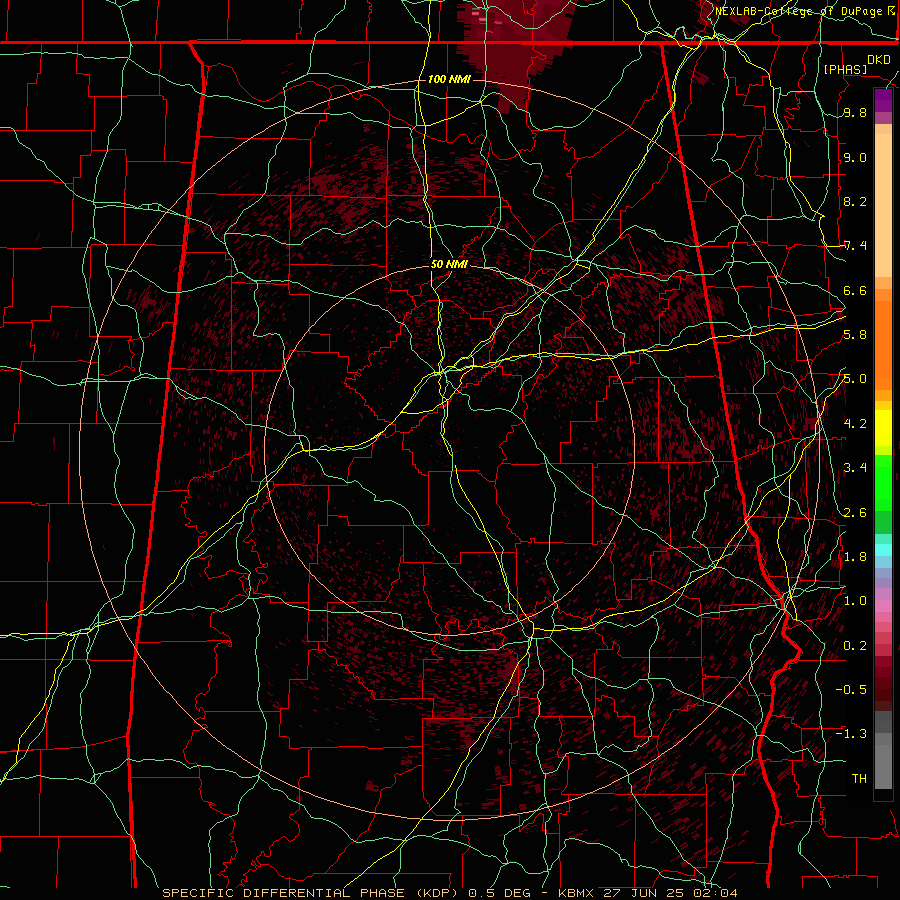Image resolution: width=900 pixels, height=900 pixels.
Task: Select the yellow swatch beside 4.2
Action: tap(884, 426)
